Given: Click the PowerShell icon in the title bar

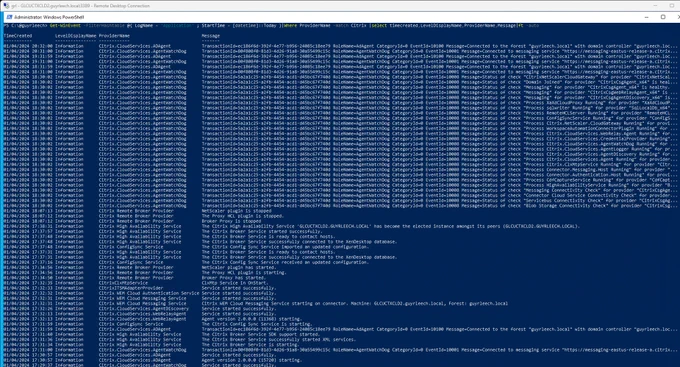Looking at the screenshot, I should pyautogui.click(x=9, y=17).
